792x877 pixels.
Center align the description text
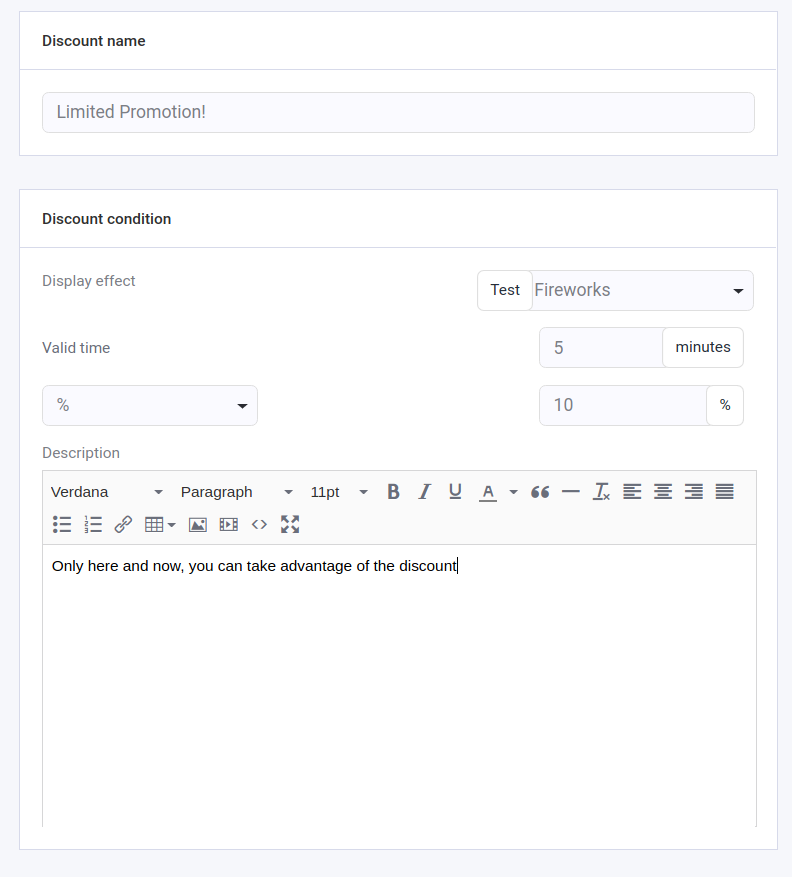coord(663,492)
